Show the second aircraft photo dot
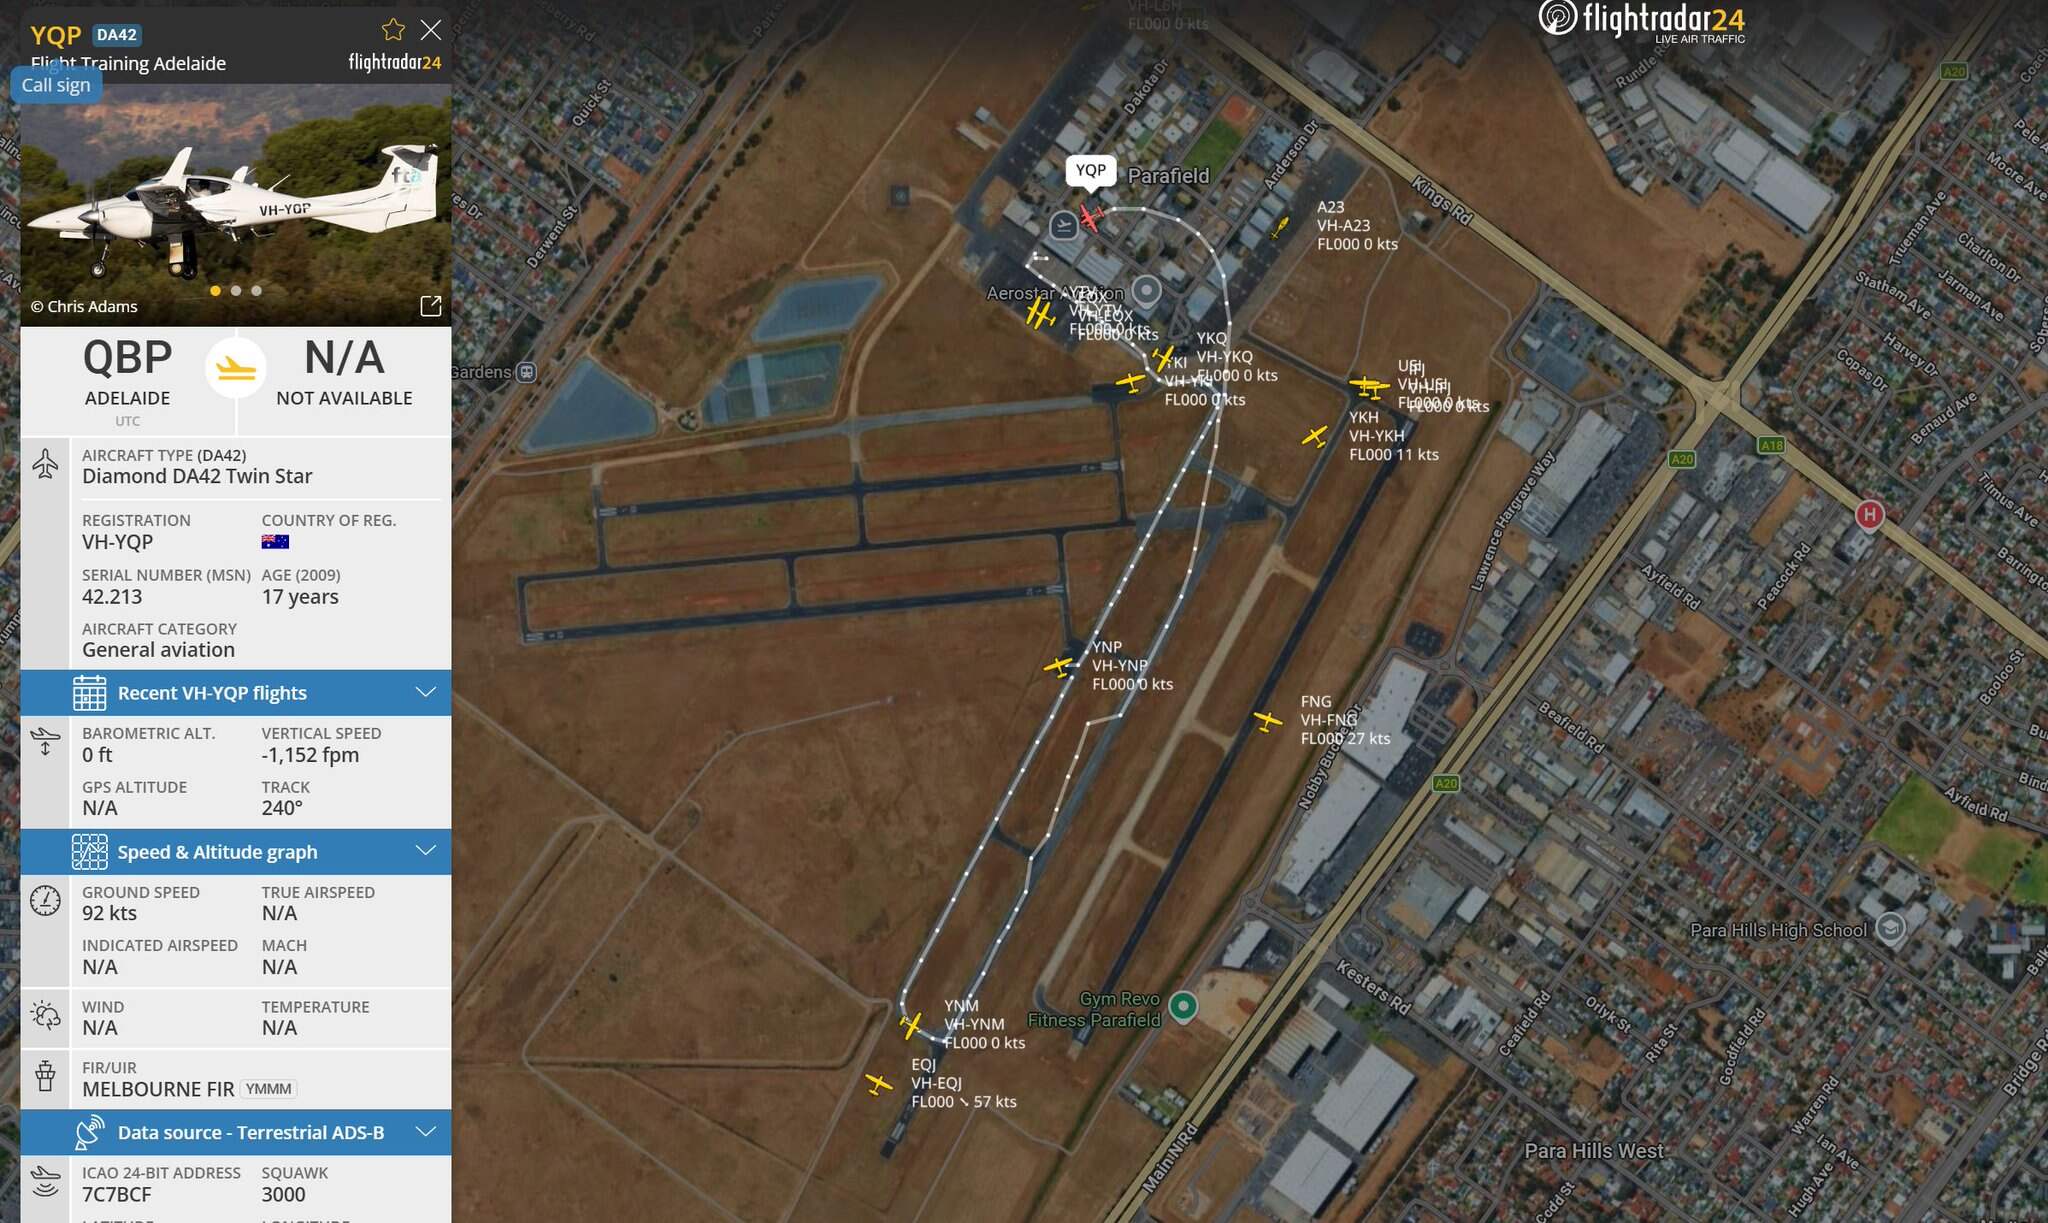 [x=236, y=291]
